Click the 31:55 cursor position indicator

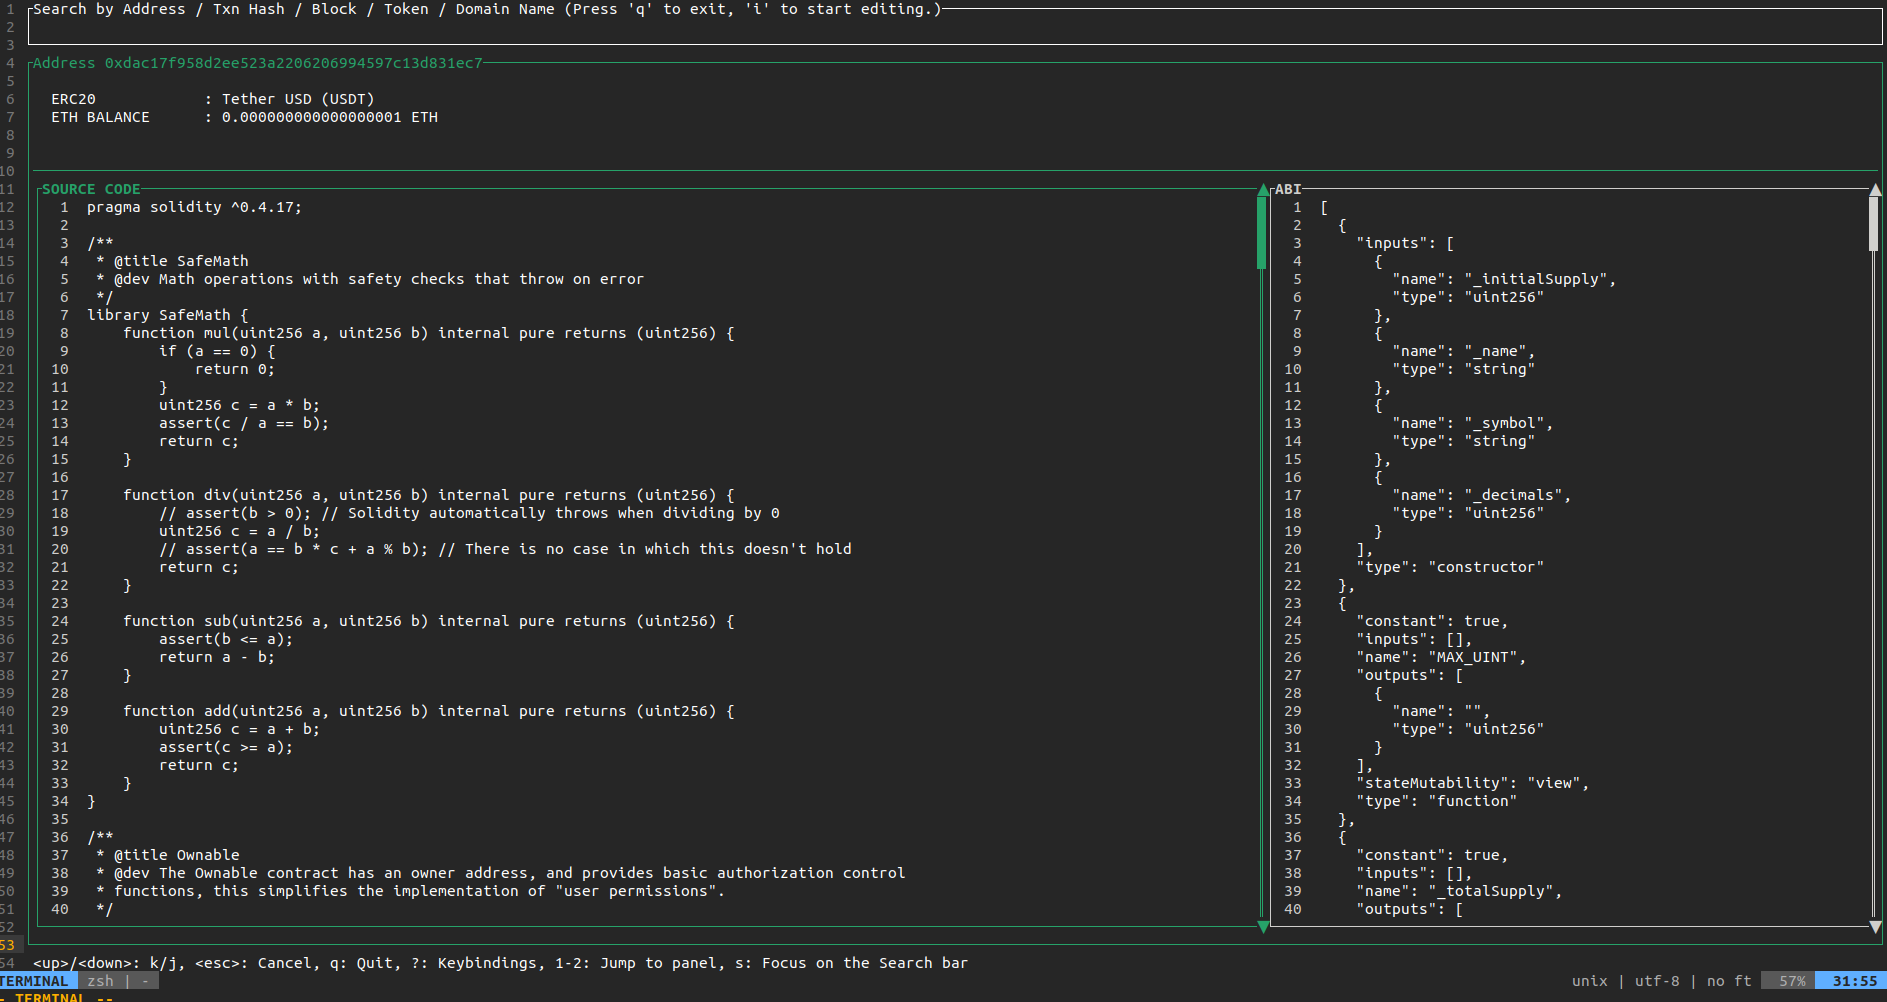1851,981
